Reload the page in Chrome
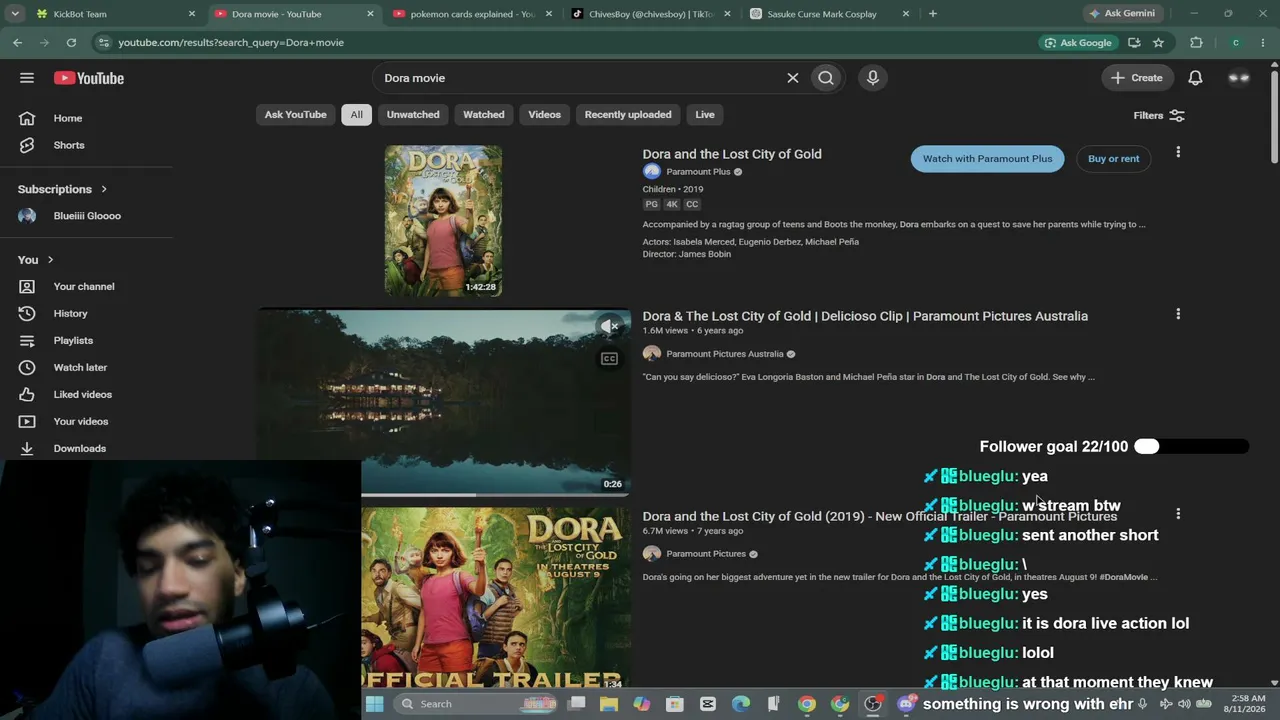This screenshot has height=720, width=1280. (71, 43)
